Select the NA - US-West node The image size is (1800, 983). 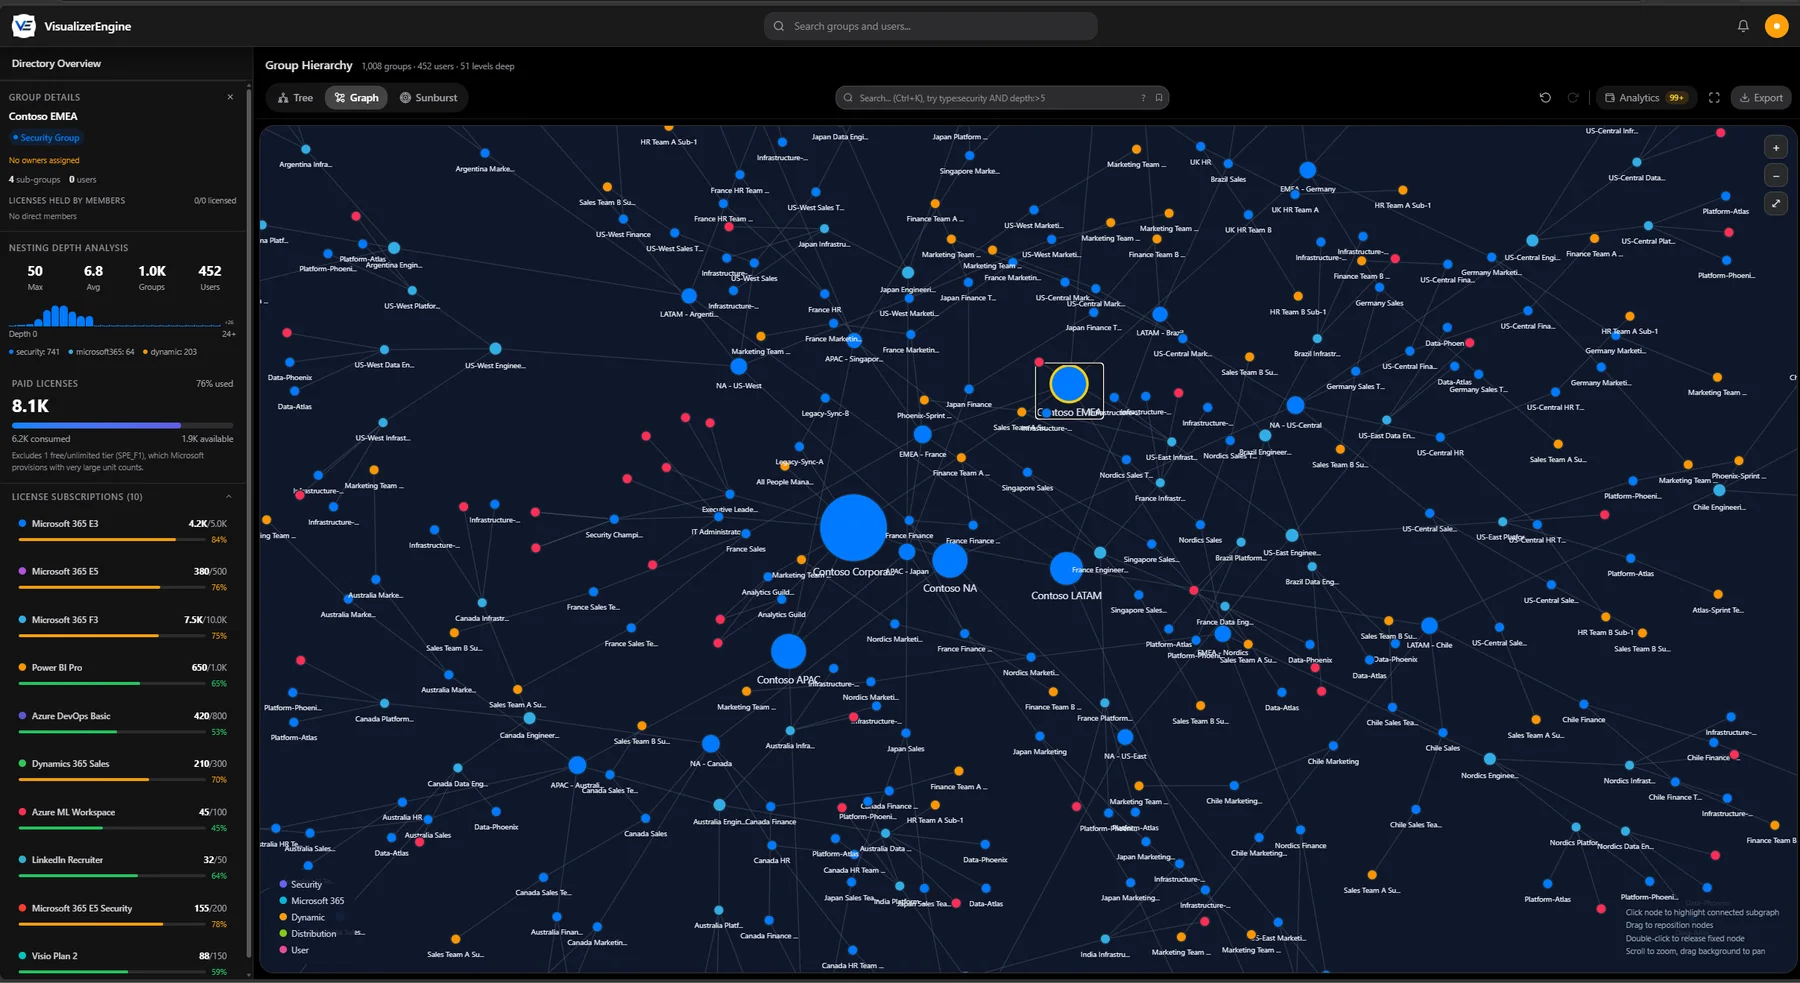coord(738,367)
